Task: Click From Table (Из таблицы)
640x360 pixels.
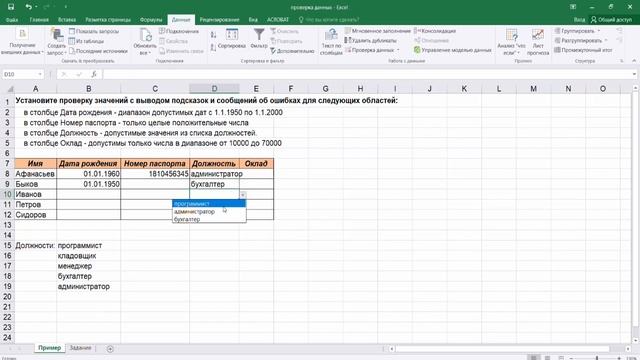Action: pyautogui.click(x=86, y=41)
